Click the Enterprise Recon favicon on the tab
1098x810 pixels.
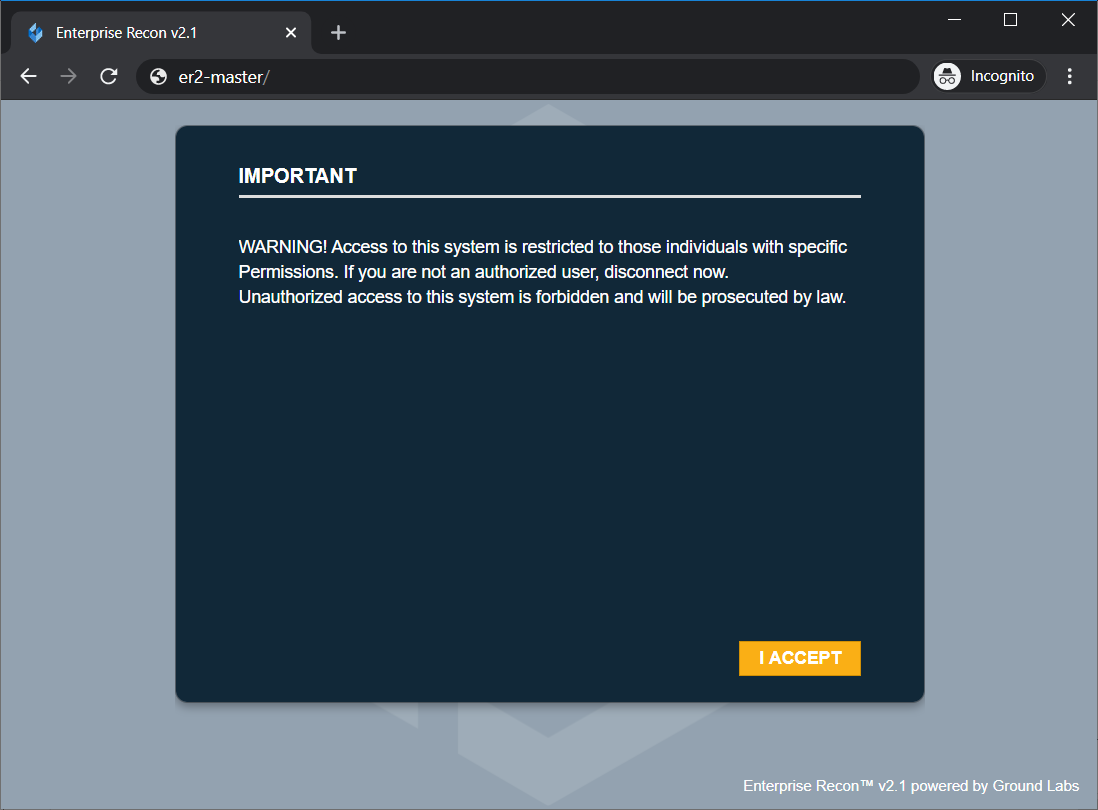point(34,31)
